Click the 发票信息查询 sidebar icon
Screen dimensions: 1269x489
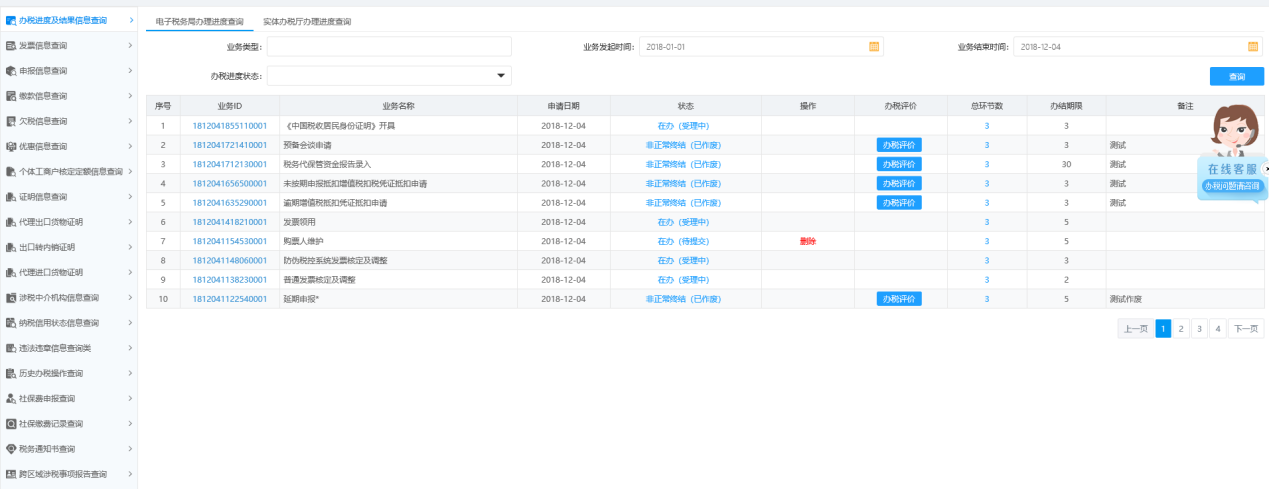(x=11, y=46)
